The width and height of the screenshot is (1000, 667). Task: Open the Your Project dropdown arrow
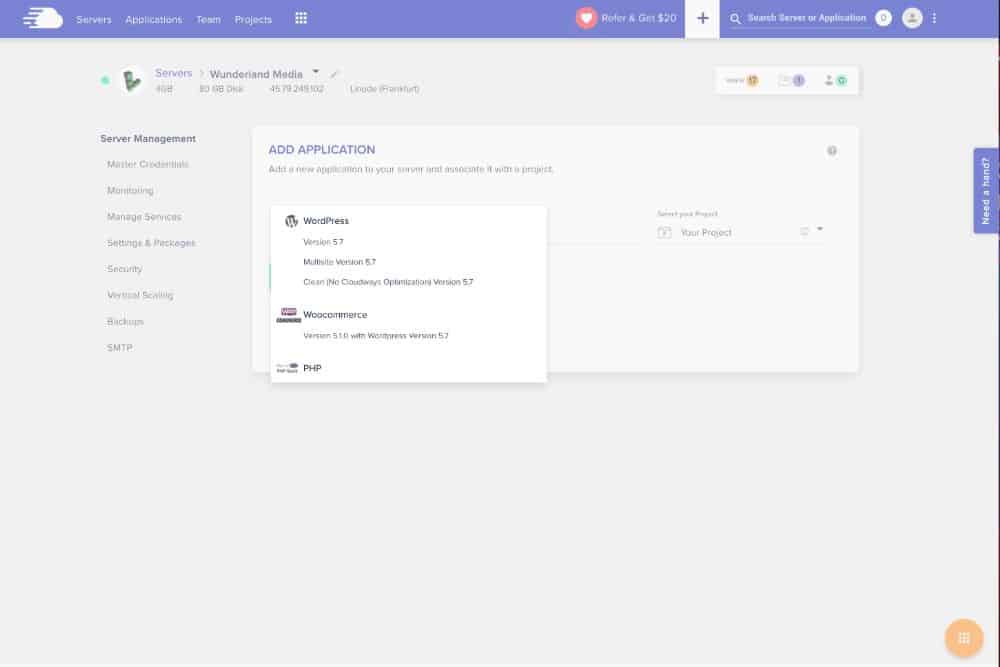coord(820,229)
